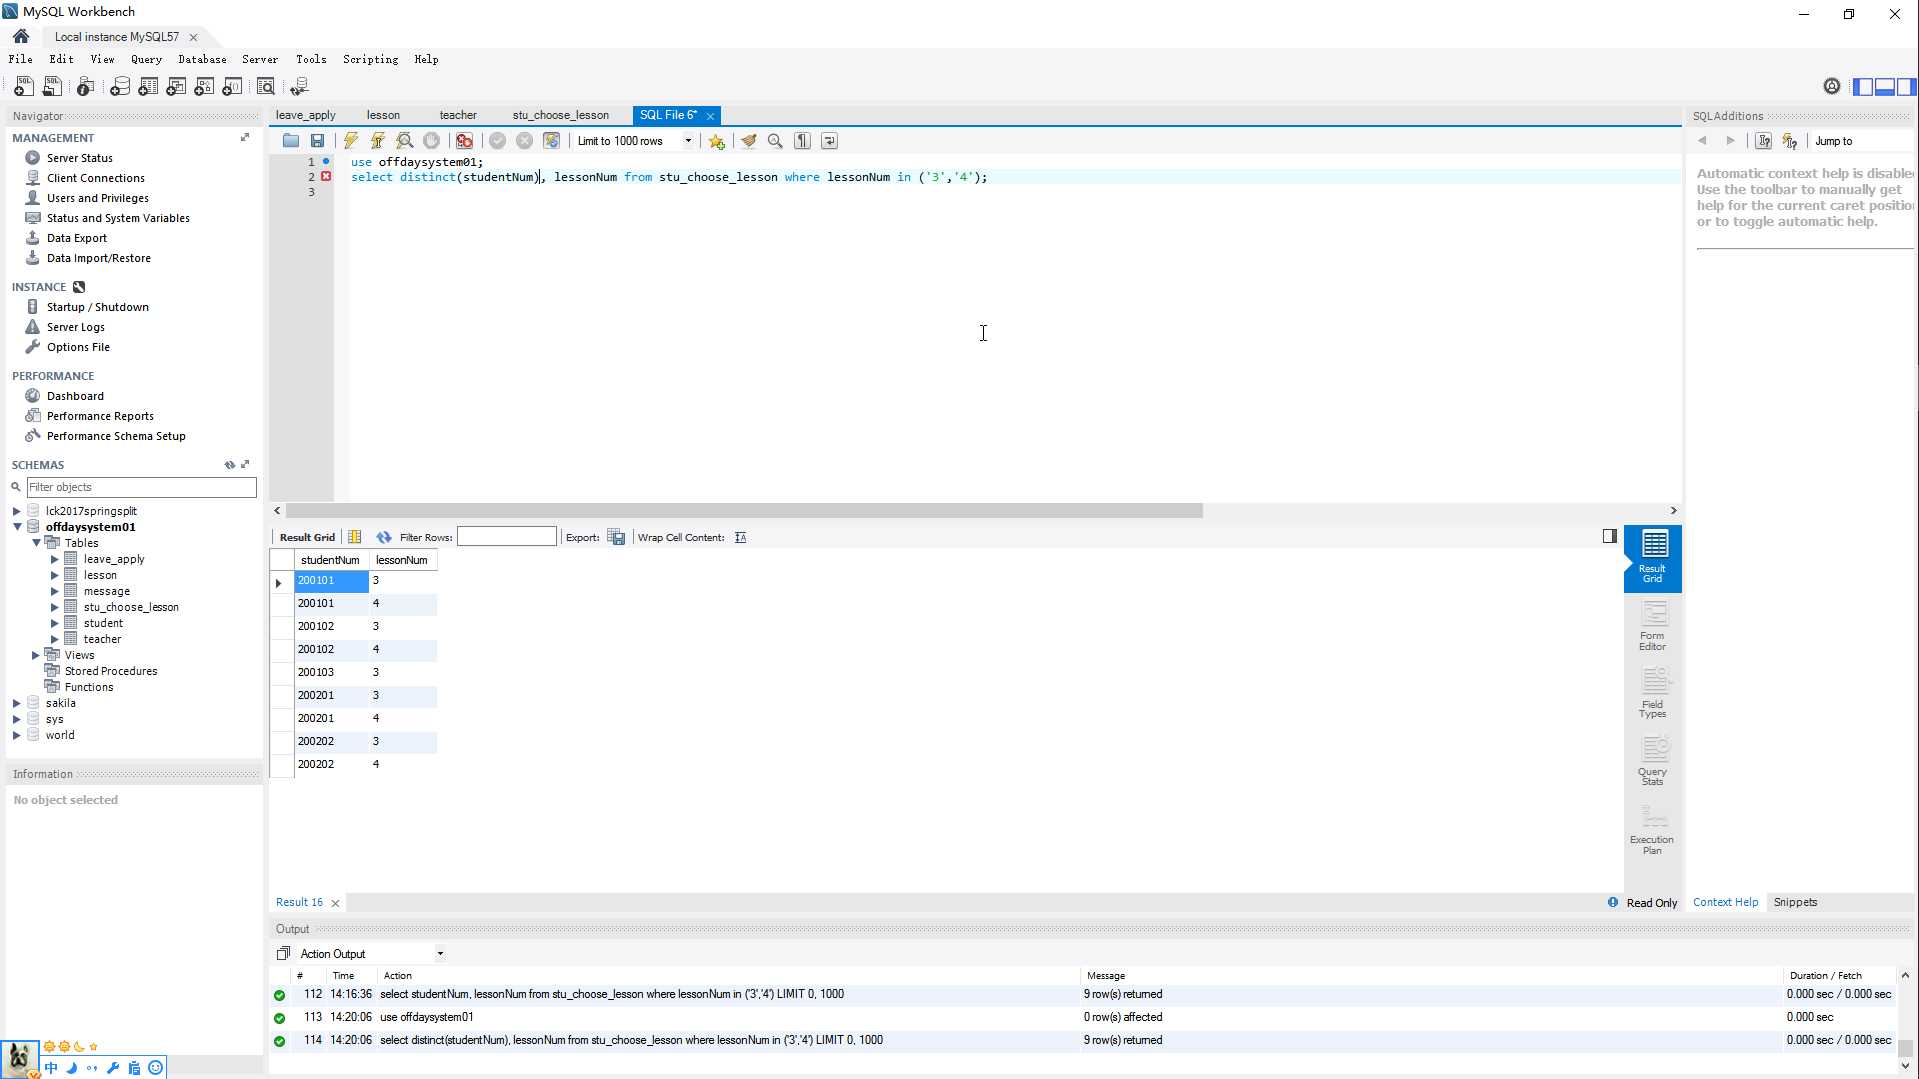Create a new function icon
Screen dimensions: 1919x1079
pyautogui.click(x=232, y=87)
